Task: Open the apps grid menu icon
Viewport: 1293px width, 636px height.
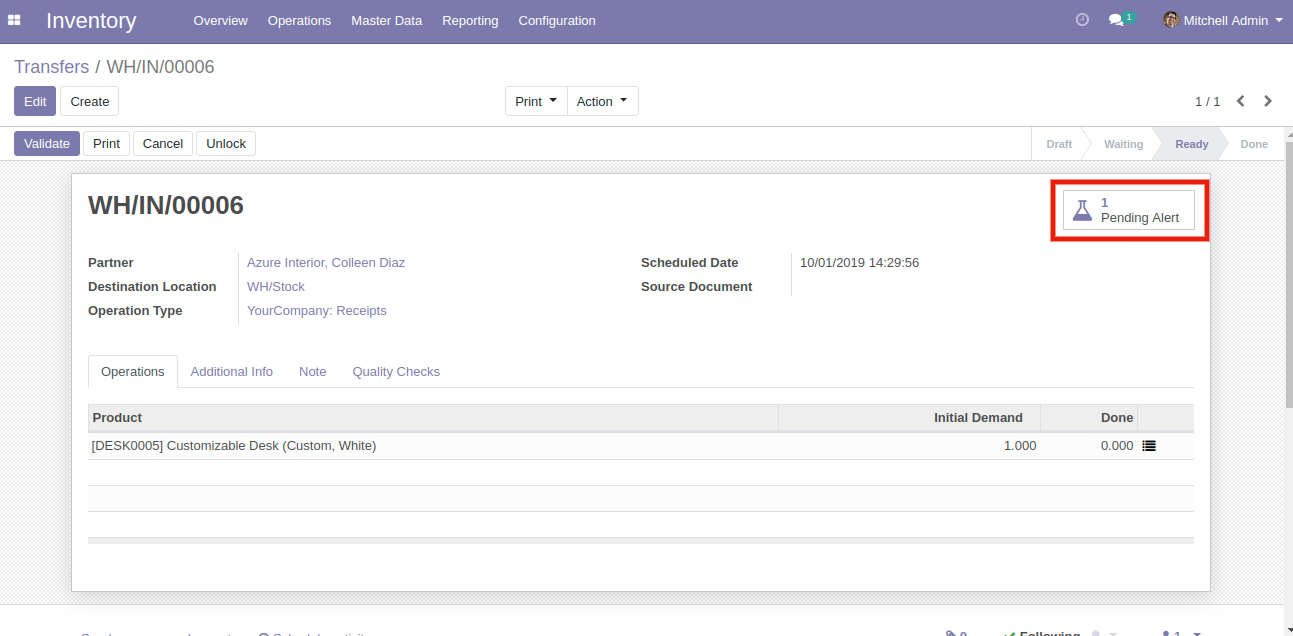Action: tap(14, 20)
